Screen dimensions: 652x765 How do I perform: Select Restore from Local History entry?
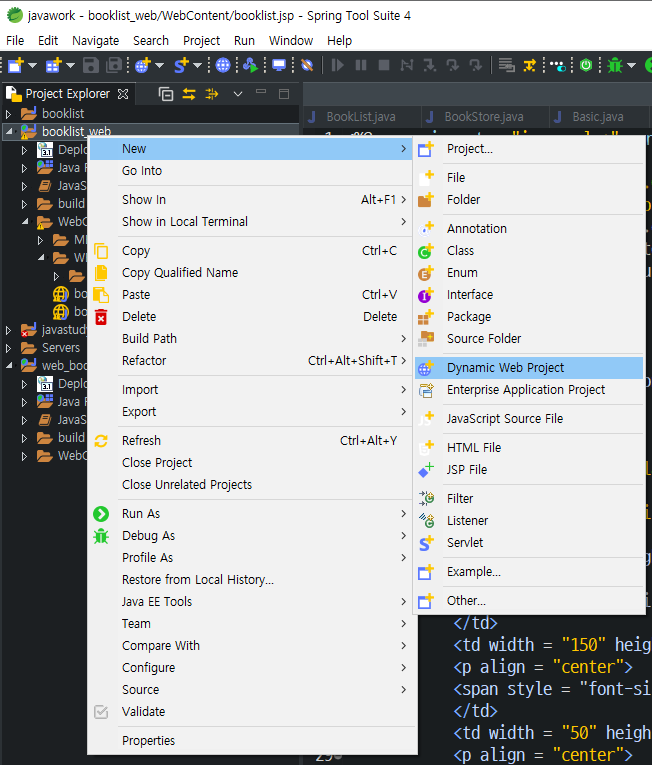253,580
